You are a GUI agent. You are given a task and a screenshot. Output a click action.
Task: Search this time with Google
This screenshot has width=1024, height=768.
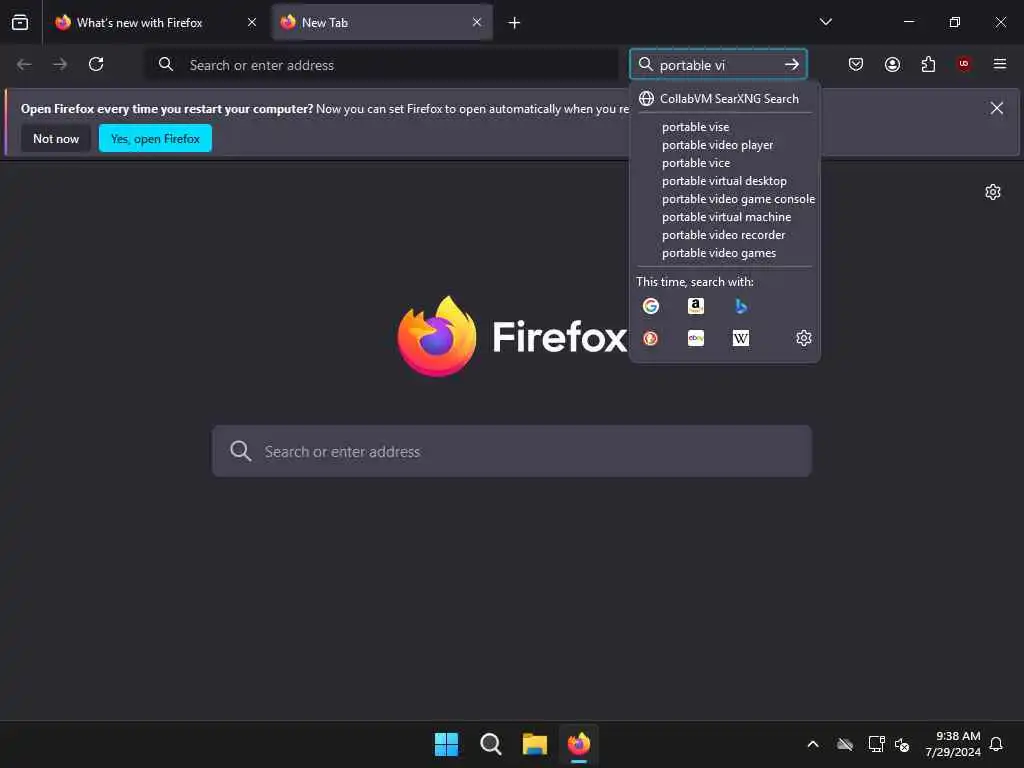coord(650,306)
